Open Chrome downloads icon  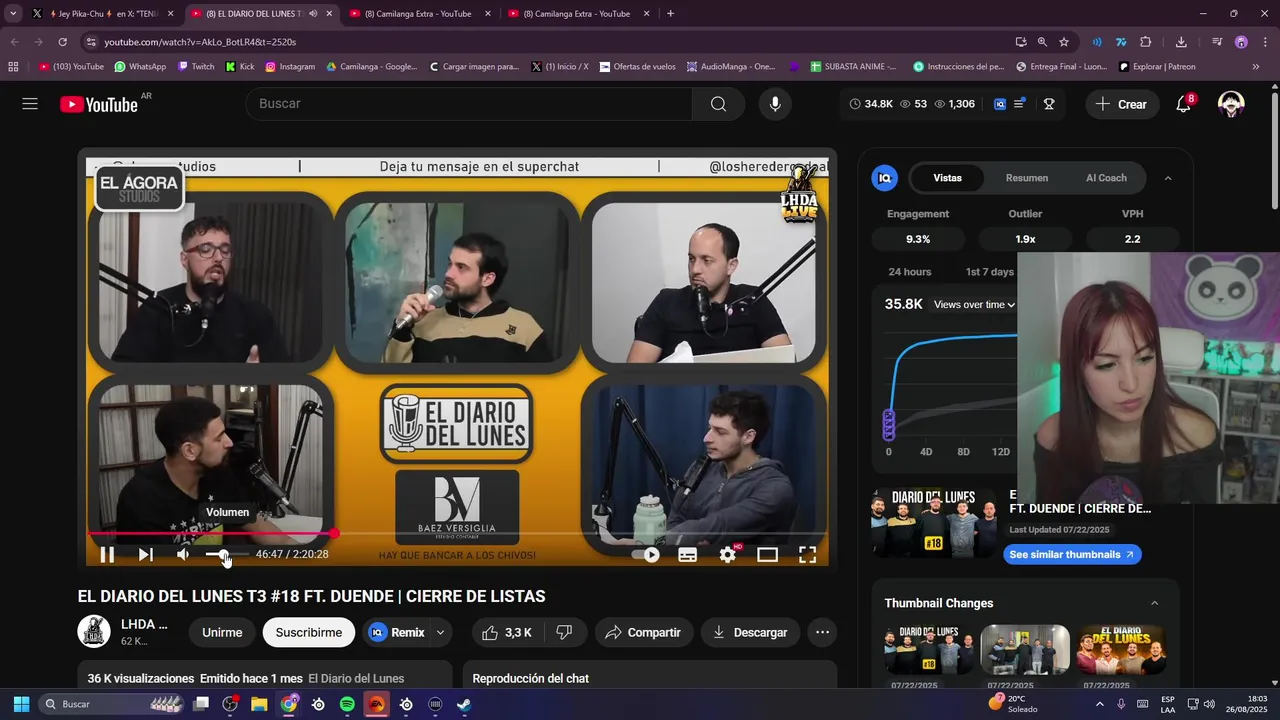1181,42
